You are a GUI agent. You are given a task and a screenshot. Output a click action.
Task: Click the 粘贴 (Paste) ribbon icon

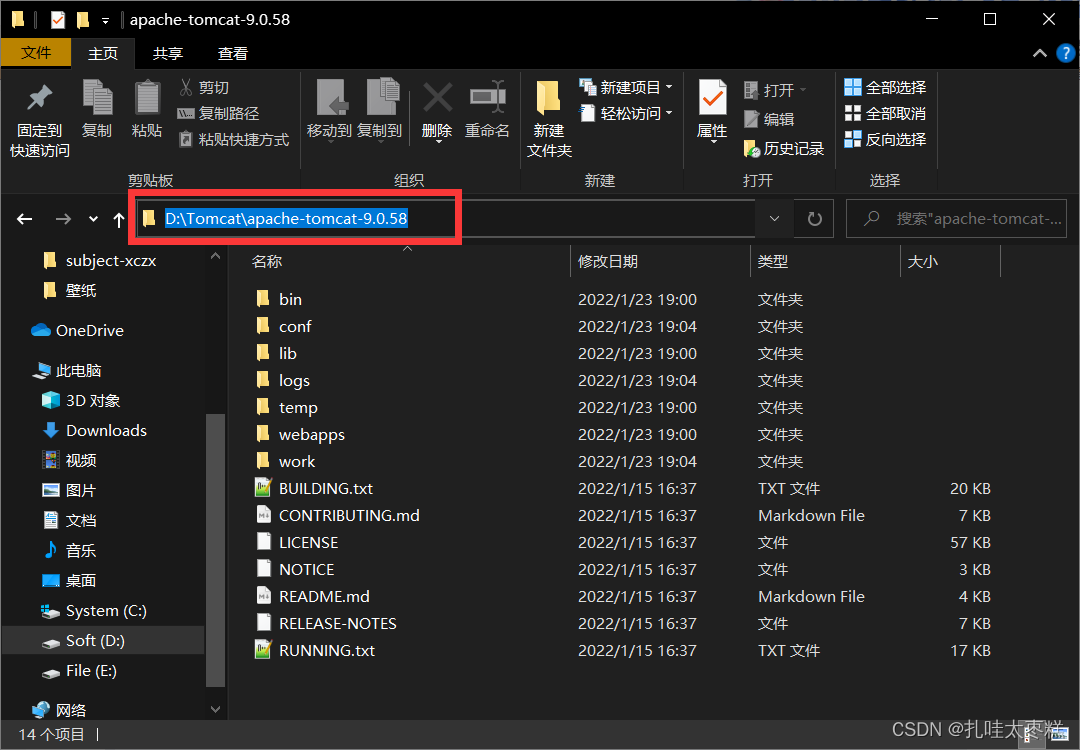(147, 109)
